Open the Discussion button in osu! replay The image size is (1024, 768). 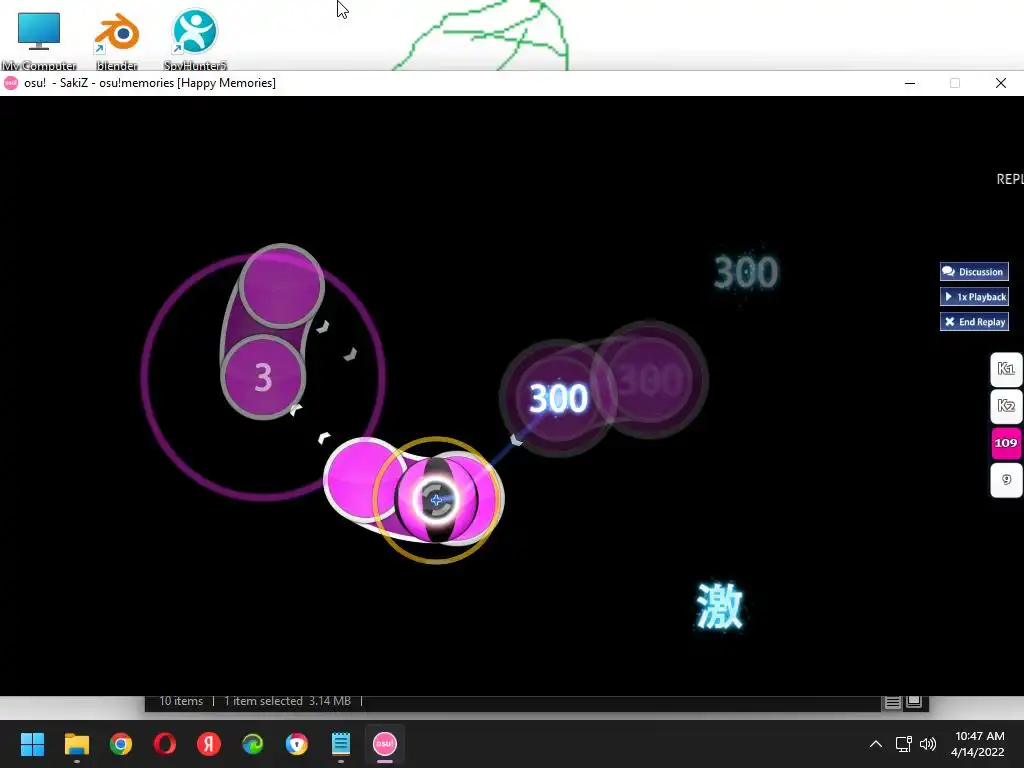pos(974,272)
